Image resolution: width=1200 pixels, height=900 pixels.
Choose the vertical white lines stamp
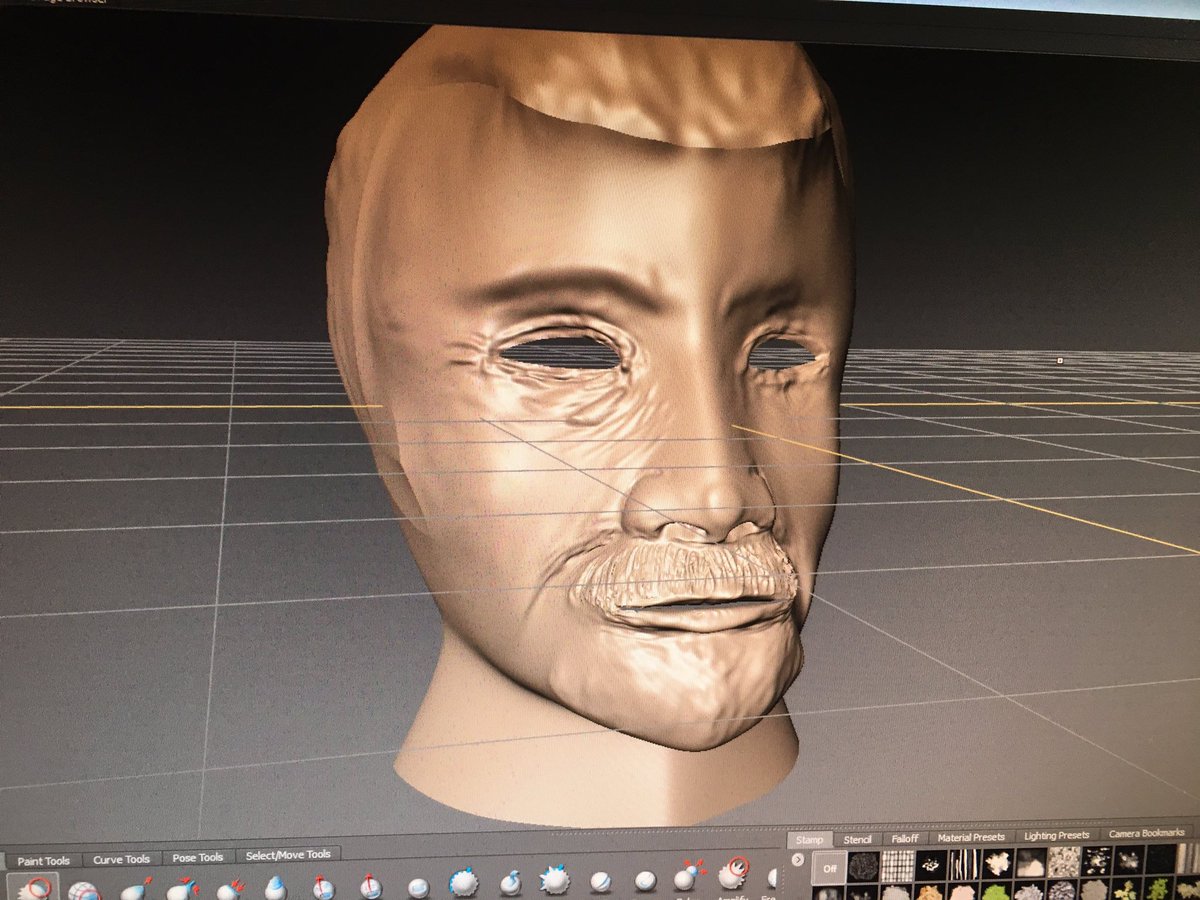click(964, 864)
